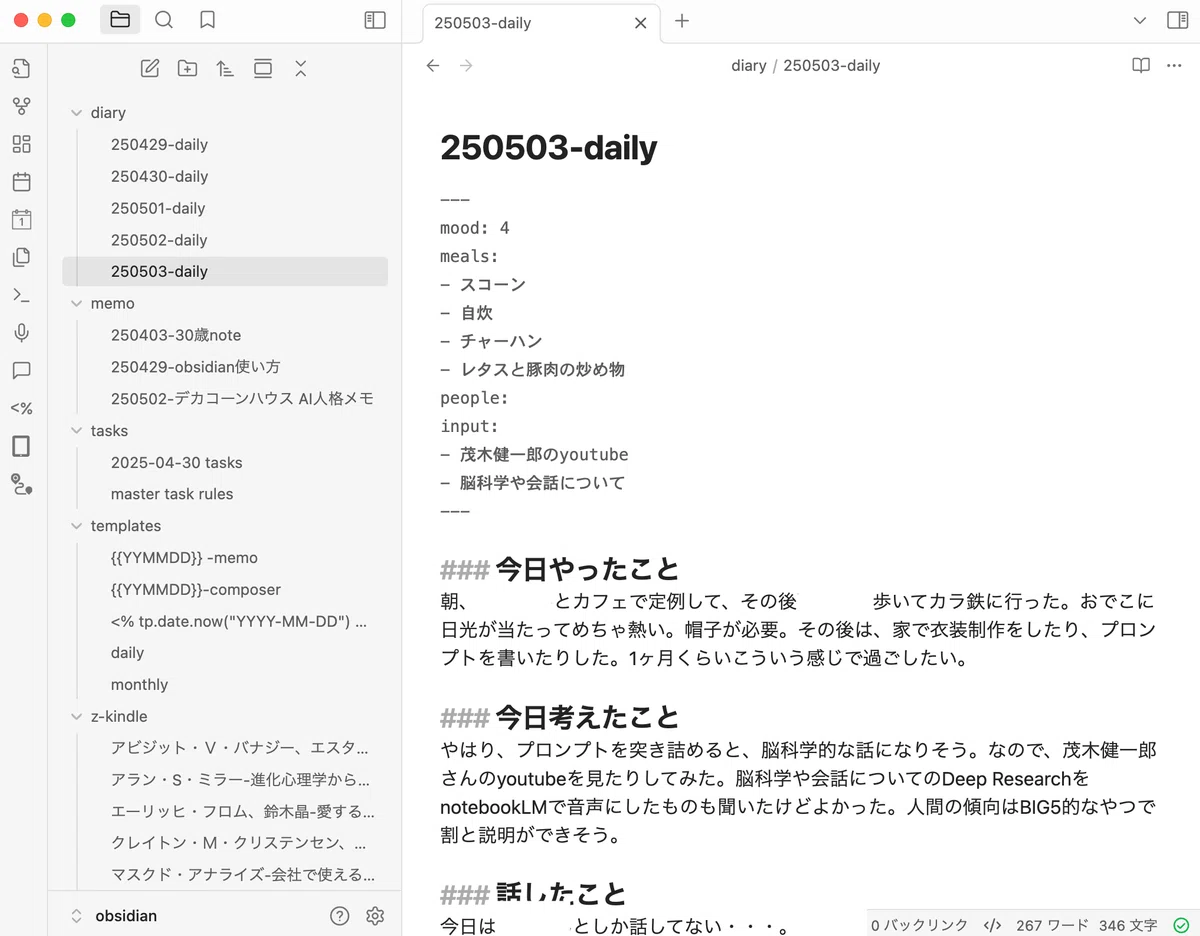Open the search pane icon
This screenshot has width=1200, height=936.
point(164,20)
